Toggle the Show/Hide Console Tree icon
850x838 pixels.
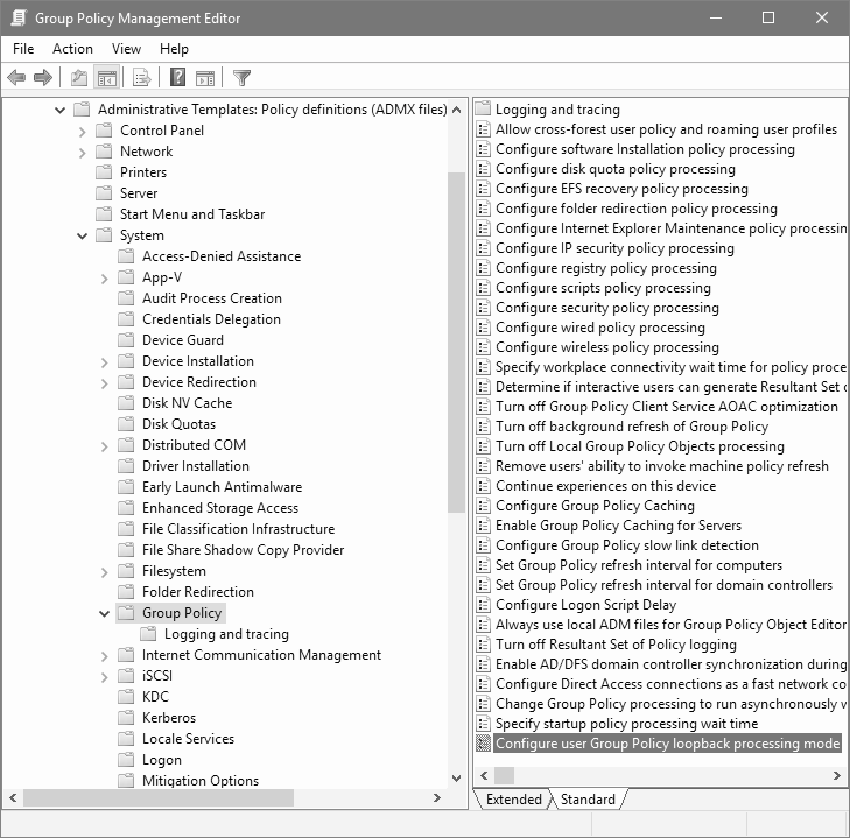(x=106, y=77)
